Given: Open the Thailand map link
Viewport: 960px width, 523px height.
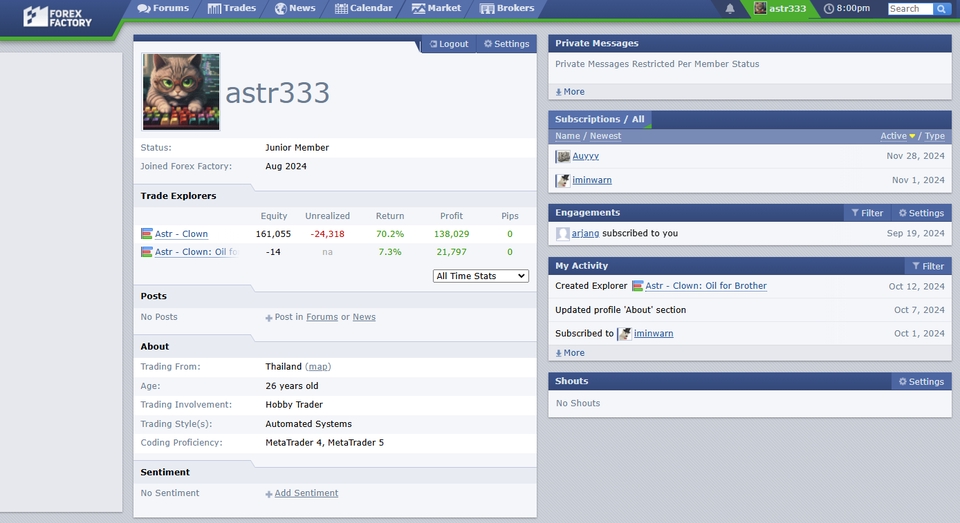Looking at the screenshot, I should pyautogui.click(x=318, y=367).
